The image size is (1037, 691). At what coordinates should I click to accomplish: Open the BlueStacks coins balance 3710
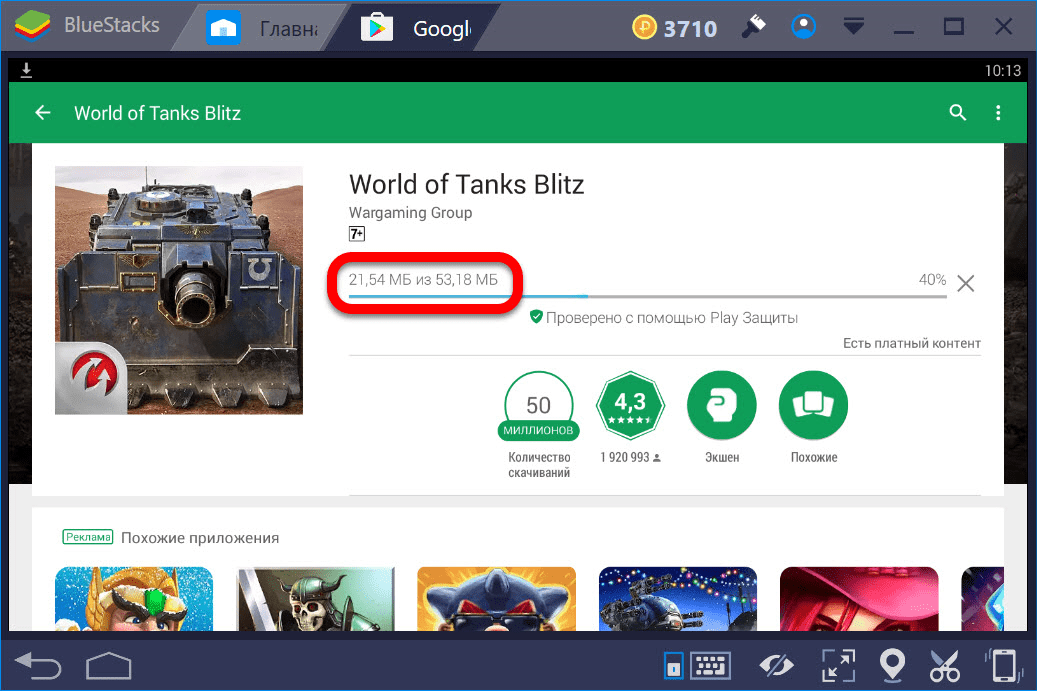(x=675, y=29)
